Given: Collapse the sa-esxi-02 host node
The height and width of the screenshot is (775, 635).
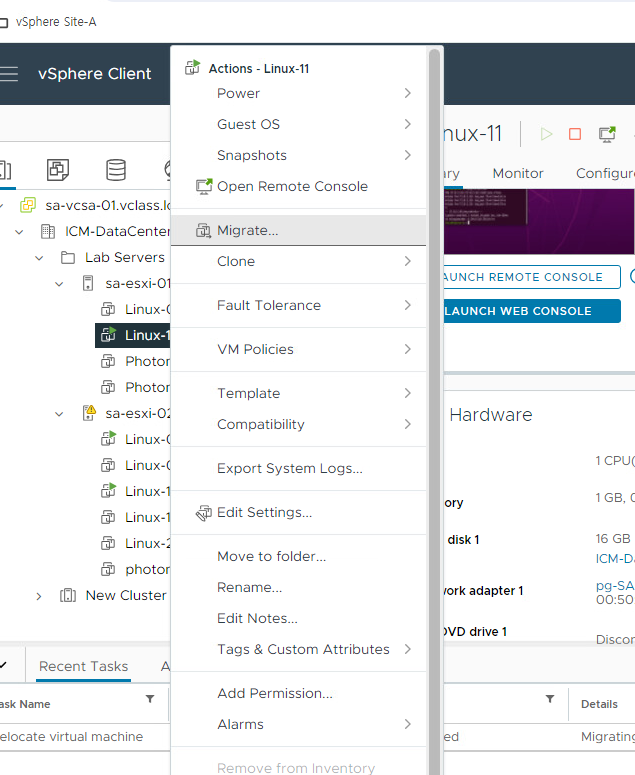Looking at the screenshot, I should coord(59,414).
